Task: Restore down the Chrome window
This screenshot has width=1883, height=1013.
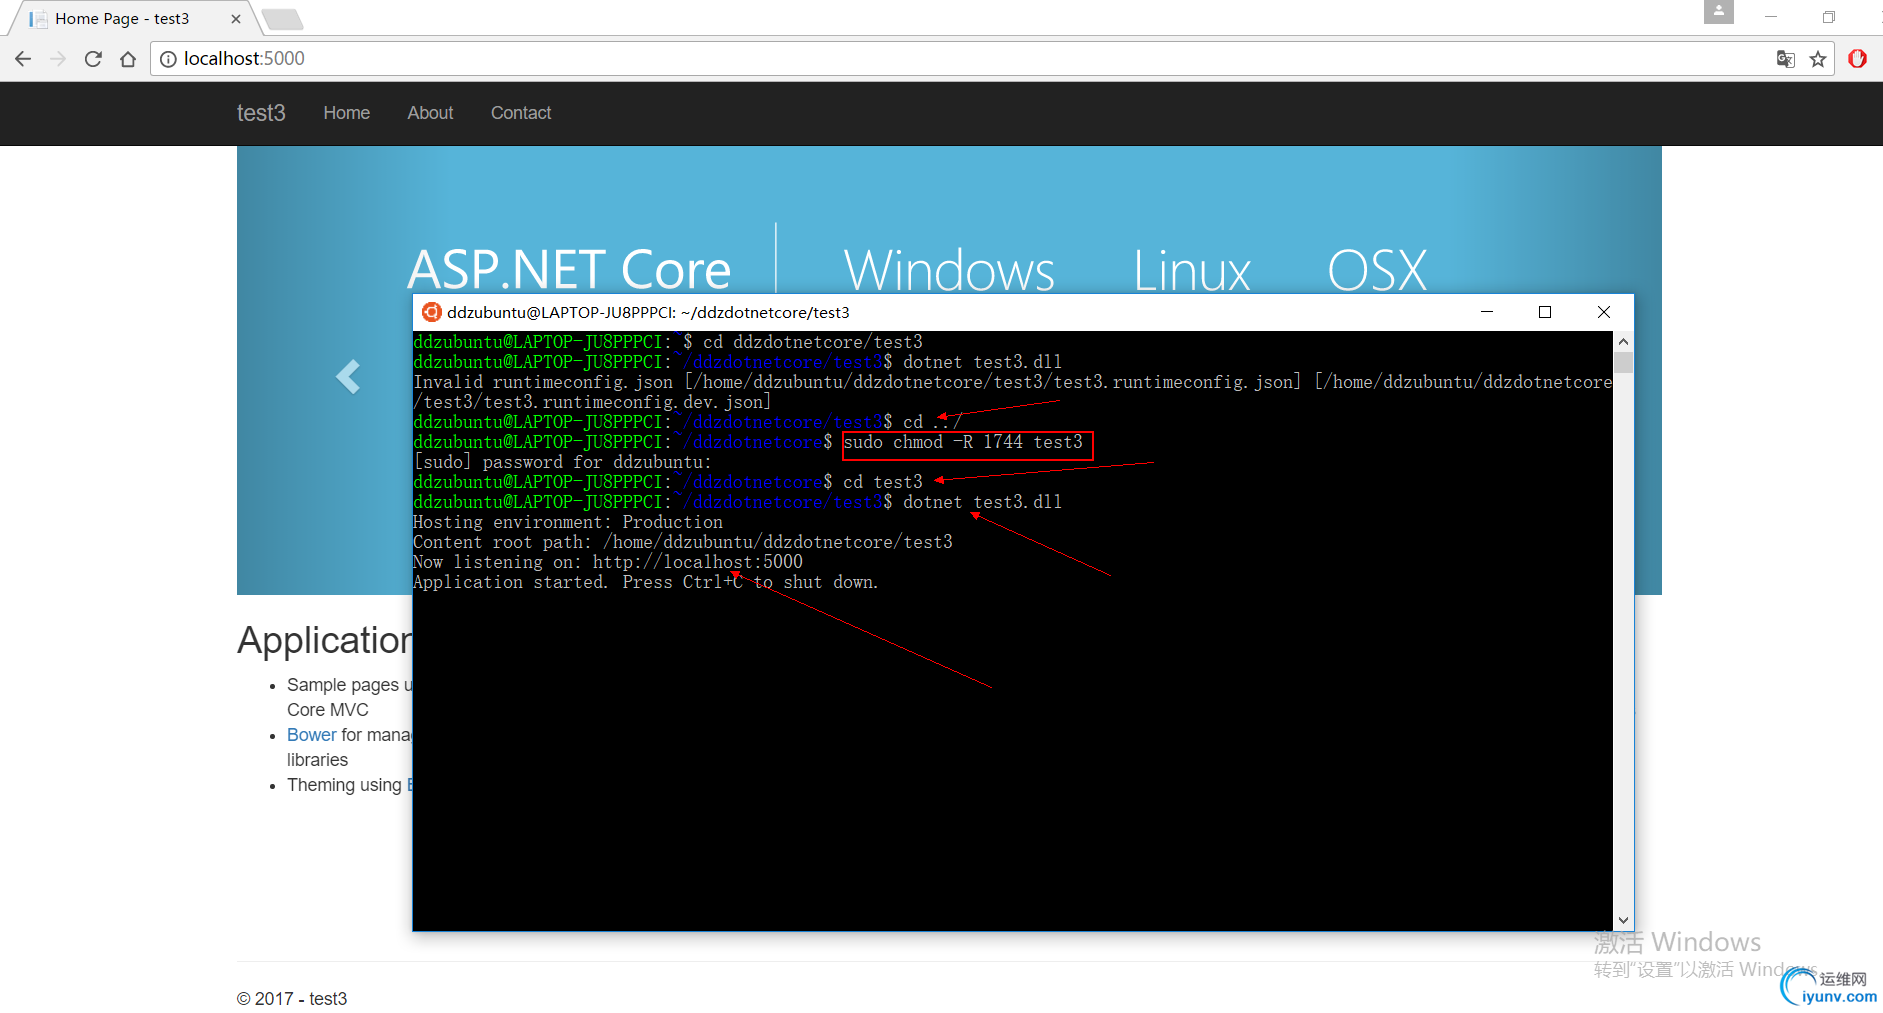Action: click(x=1829, y=17)
